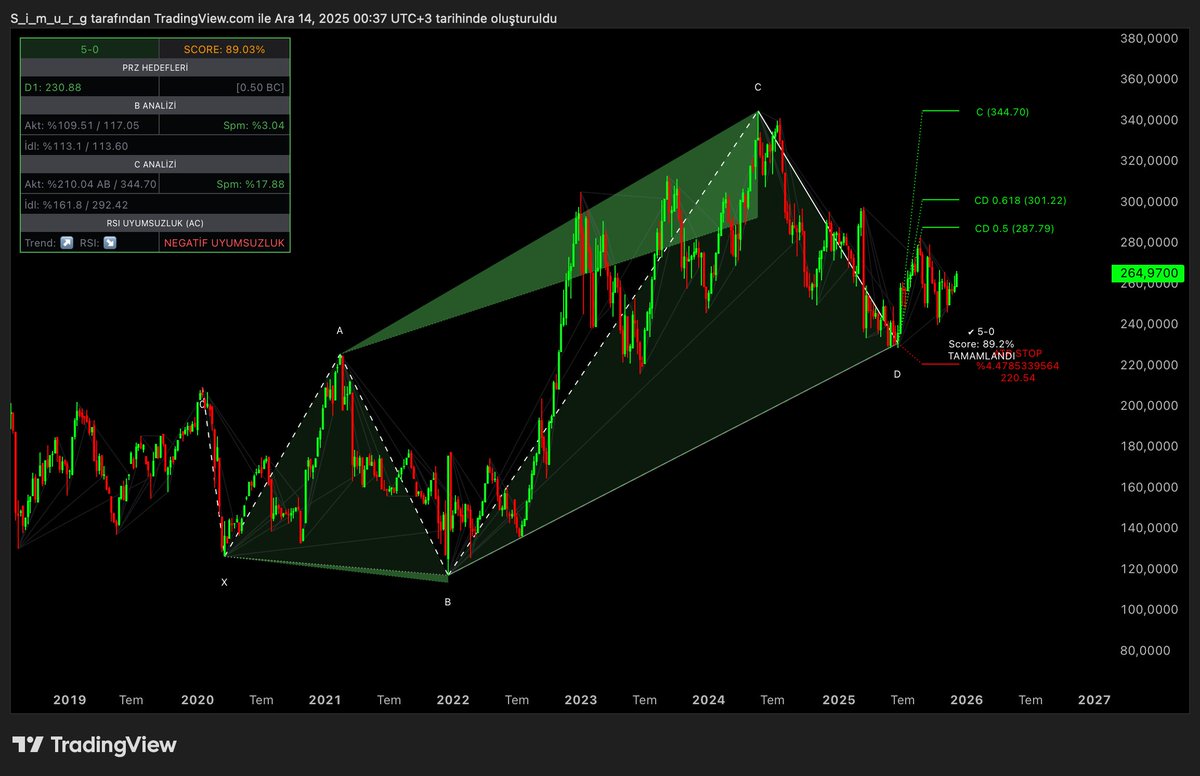Click the 'Spm: %17.88' deviation value
The image size is (1200, 776).
pos(250,184)
